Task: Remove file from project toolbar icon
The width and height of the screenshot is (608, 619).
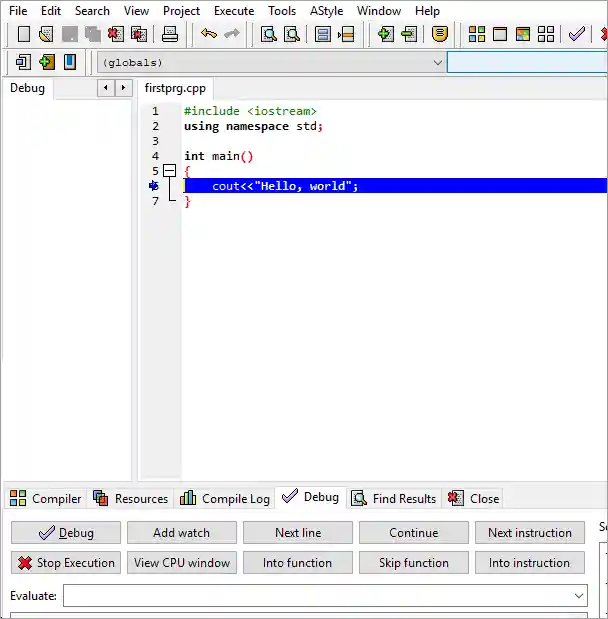Action: [x=409, y=34]
